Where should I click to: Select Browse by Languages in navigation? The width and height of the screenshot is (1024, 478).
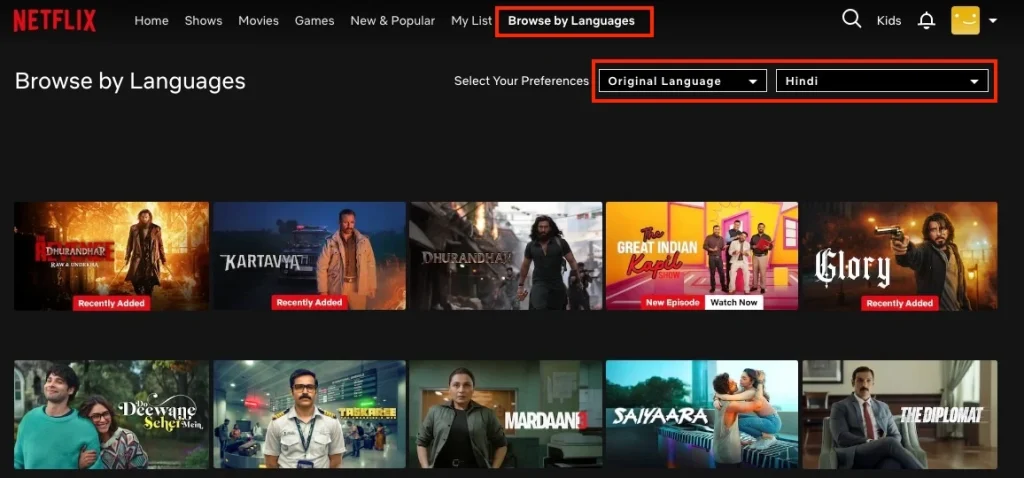coord(571,21)
